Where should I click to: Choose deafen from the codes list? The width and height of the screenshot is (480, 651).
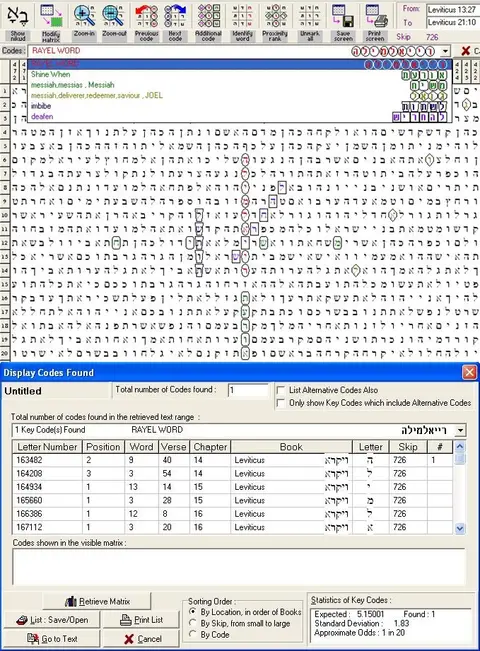click(x=240, y=117)
